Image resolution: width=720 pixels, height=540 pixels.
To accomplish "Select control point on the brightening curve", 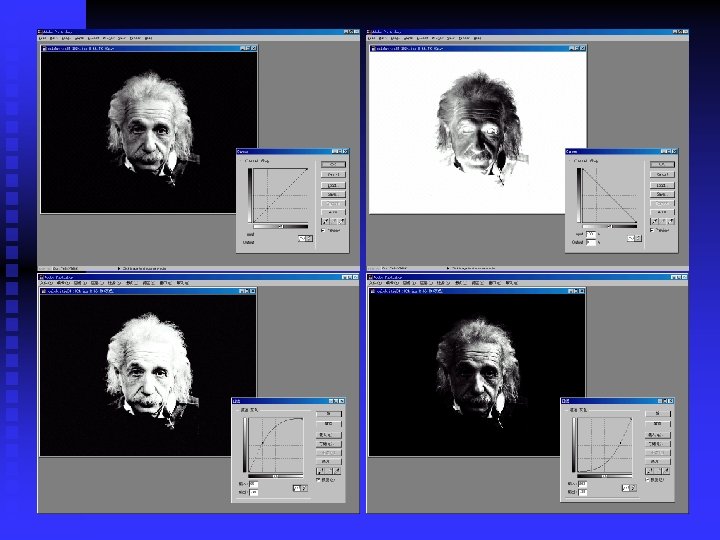I will (x=262, y=443).
